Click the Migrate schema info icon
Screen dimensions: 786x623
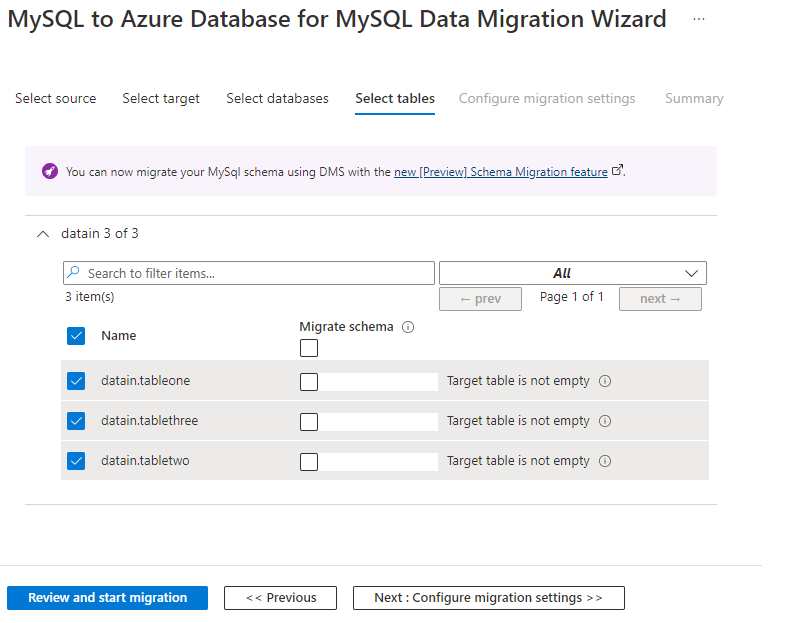408,327
